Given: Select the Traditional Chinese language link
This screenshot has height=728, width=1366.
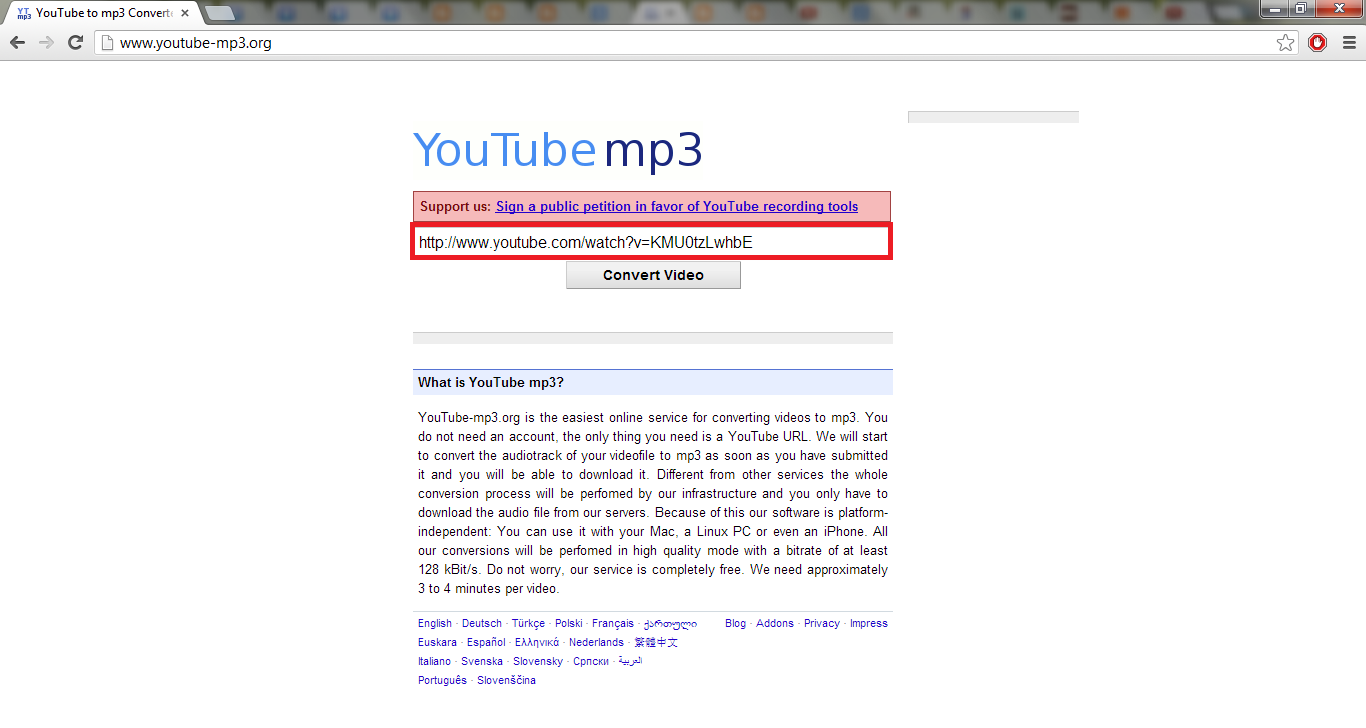Looking at the screenshot, I should [656, 643].
